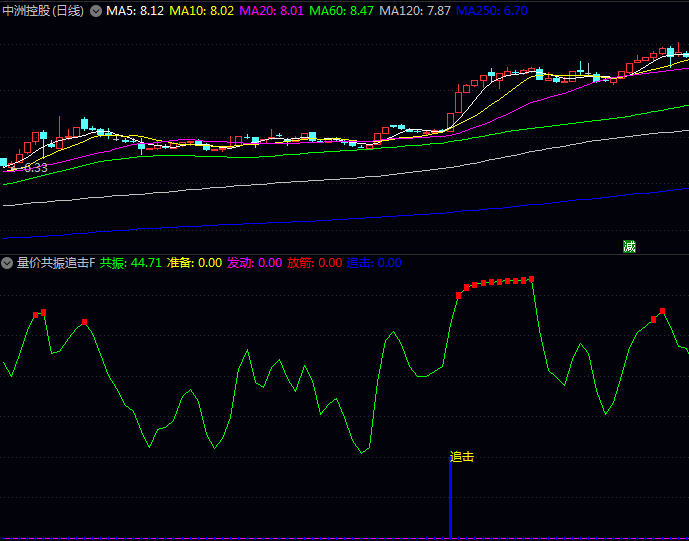
Task: Click the 量价共振追击F indicator name
Action: [x=55, y=263]
